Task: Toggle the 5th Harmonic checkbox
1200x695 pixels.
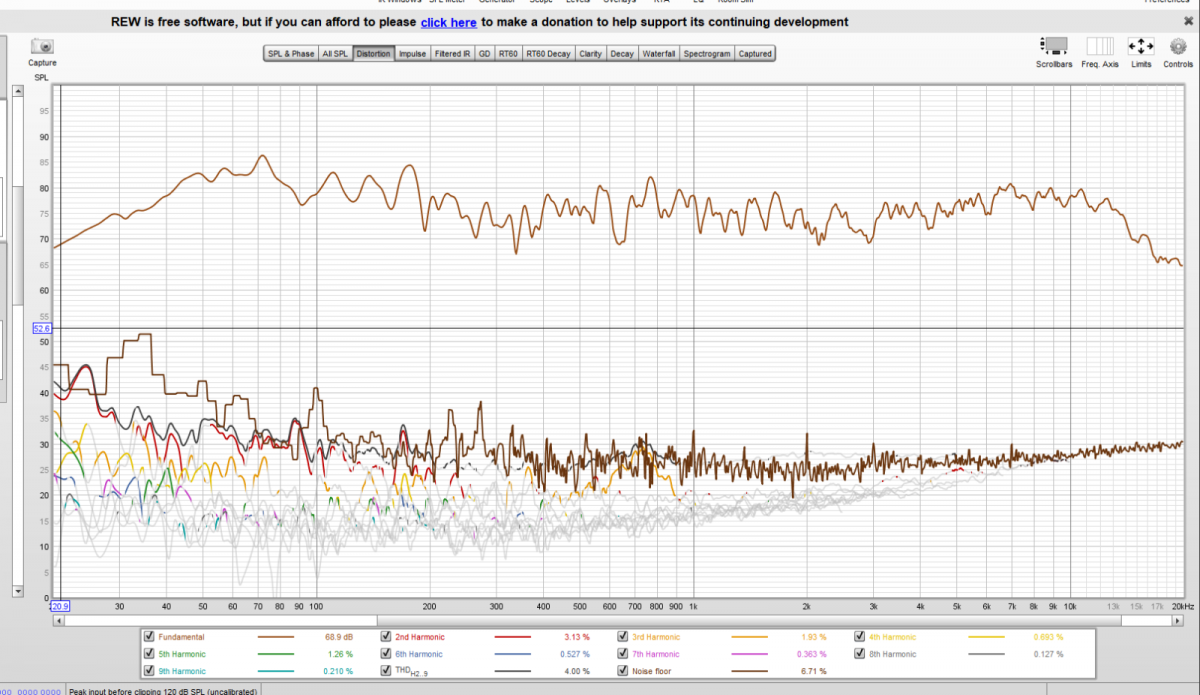Action: 149,654
